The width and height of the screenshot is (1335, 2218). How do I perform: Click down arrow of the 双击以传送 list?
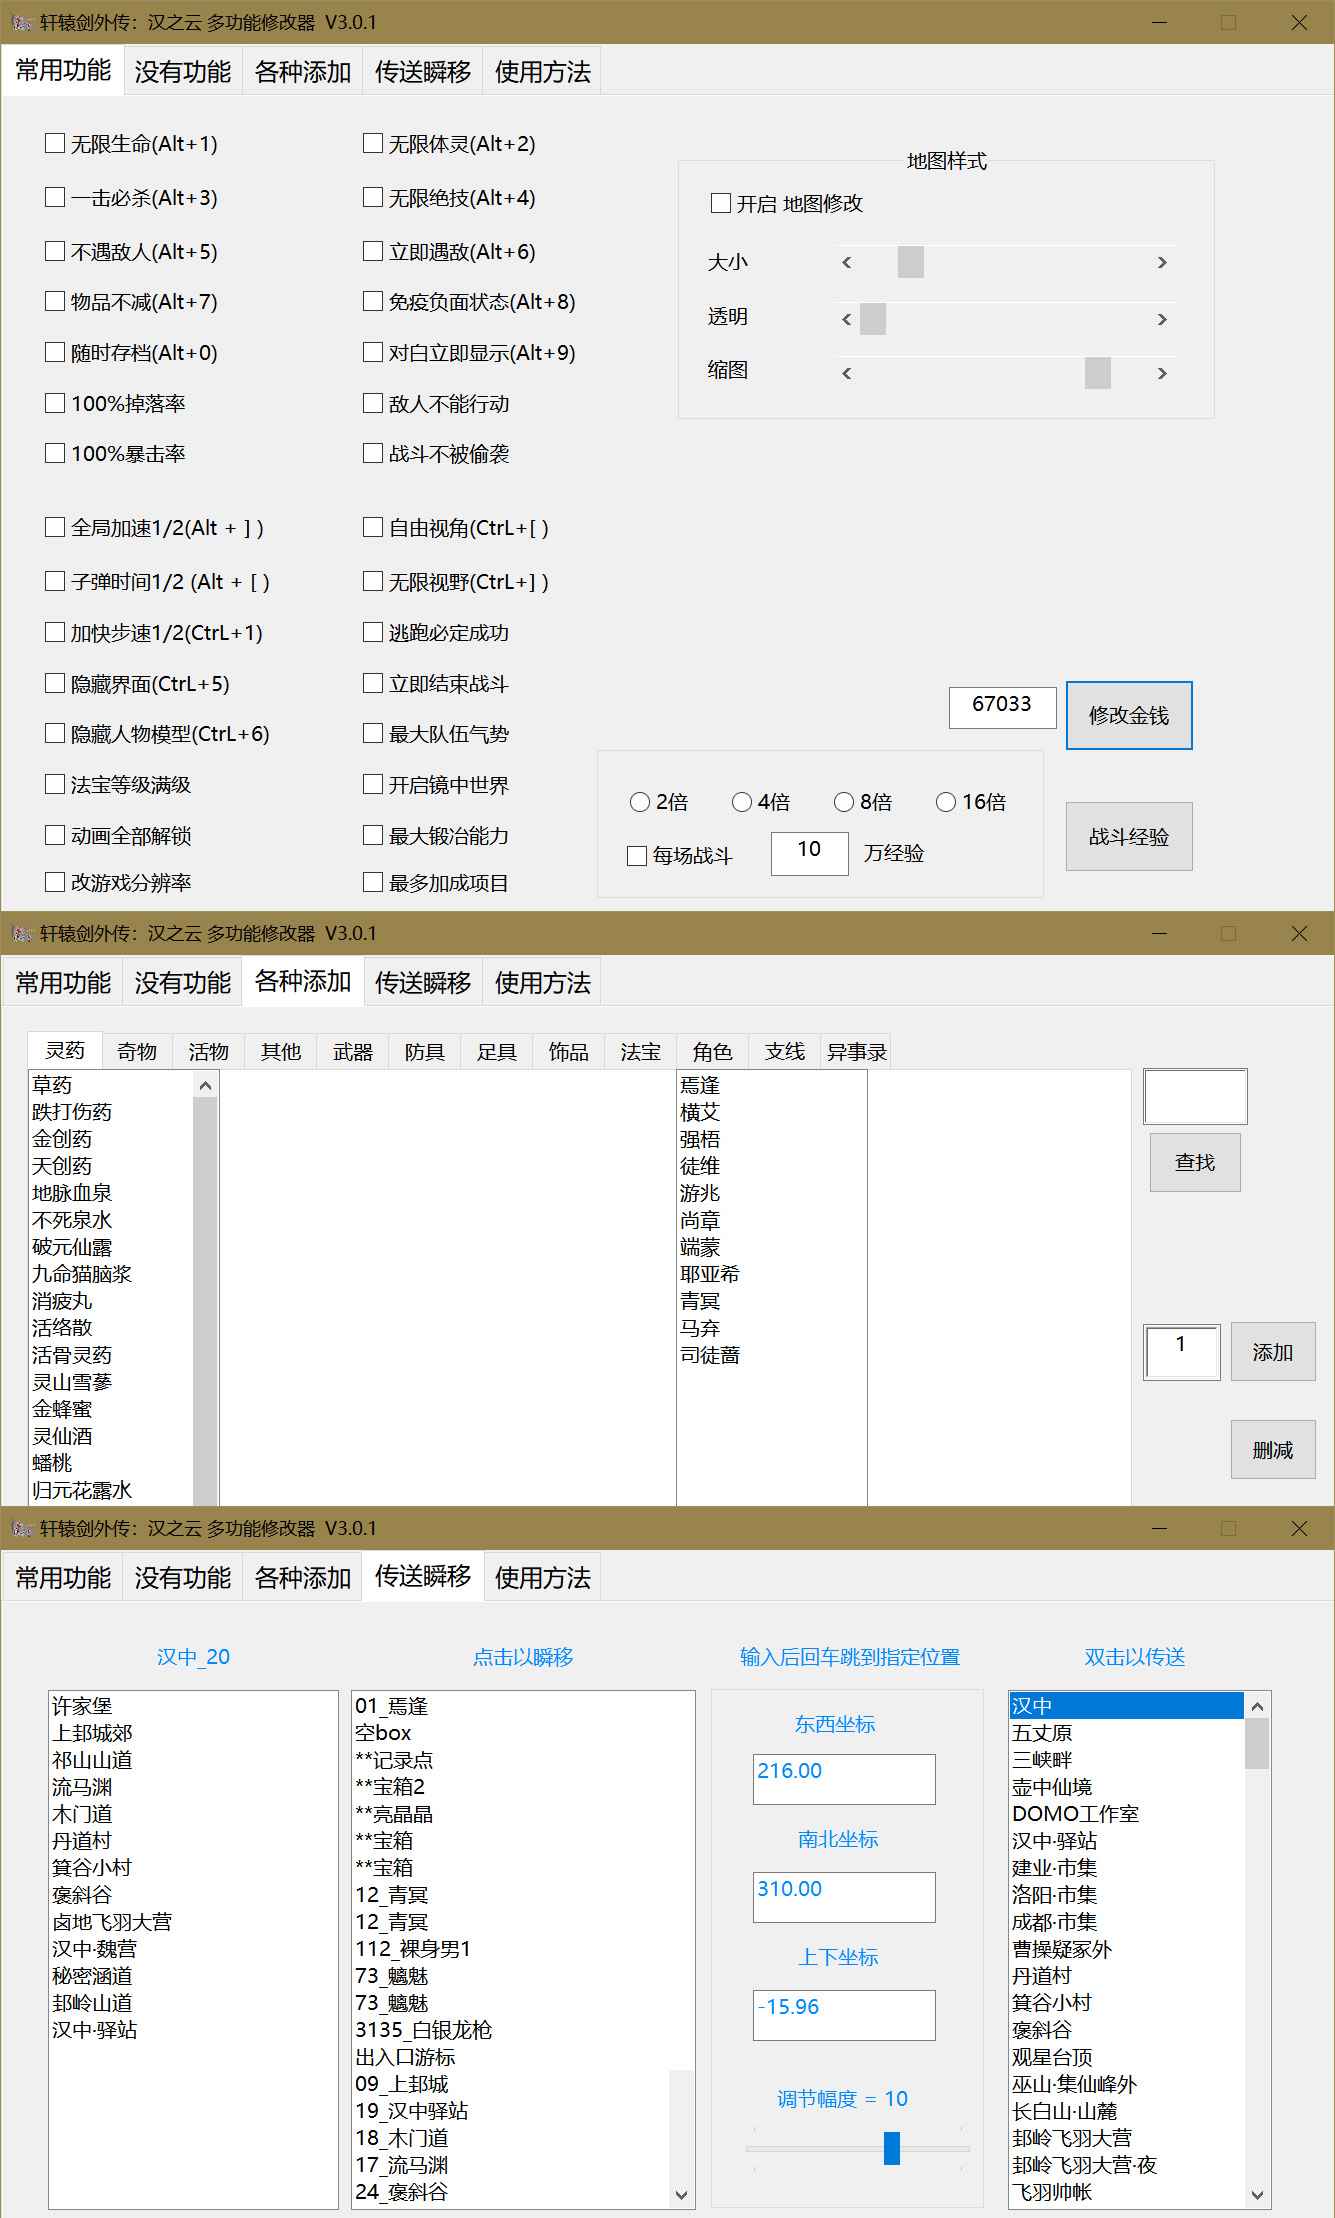(1257, 2195)
